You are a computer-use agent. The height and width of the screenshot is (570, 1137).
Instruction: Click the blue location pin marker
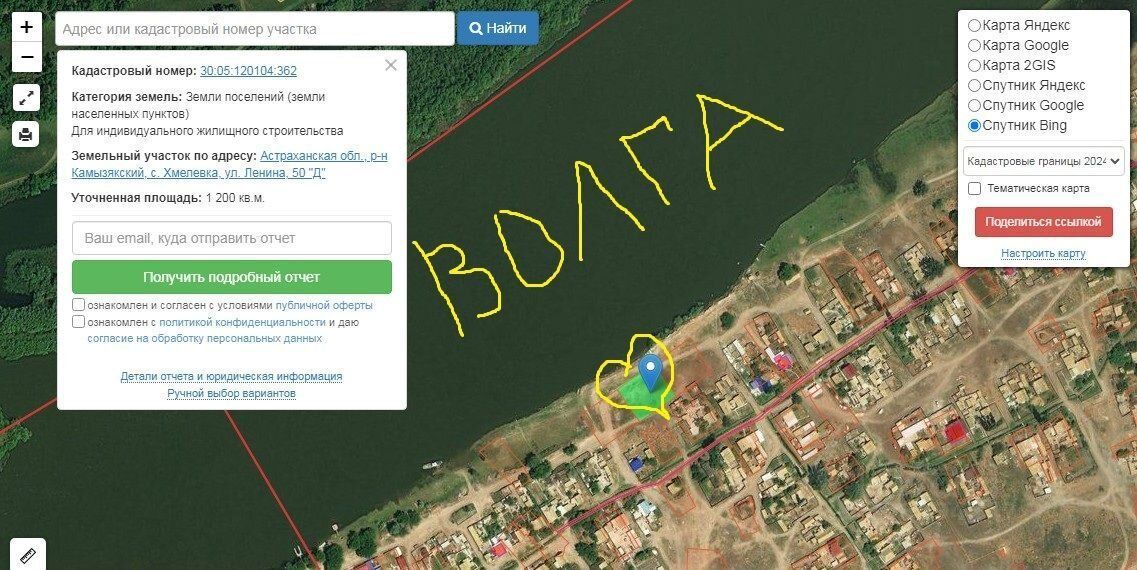[x=652, y=373]
